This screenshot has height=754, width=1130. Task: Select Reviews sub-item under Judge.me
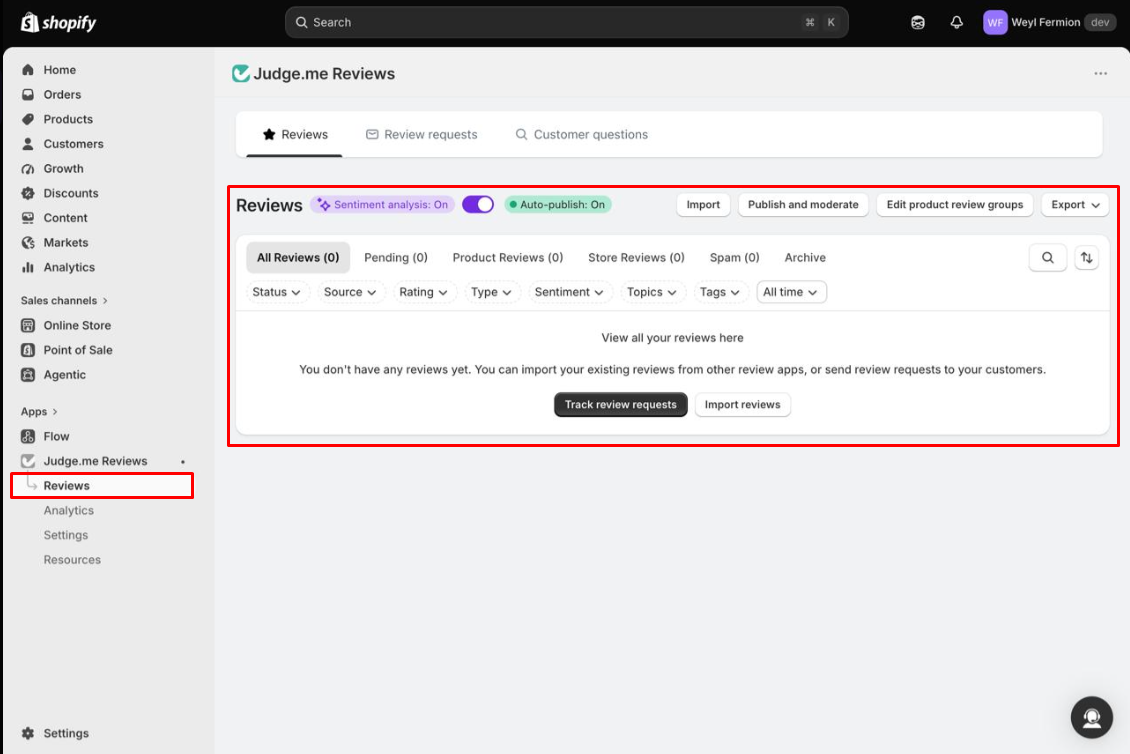pyautogui.click(x=102, y=486)
